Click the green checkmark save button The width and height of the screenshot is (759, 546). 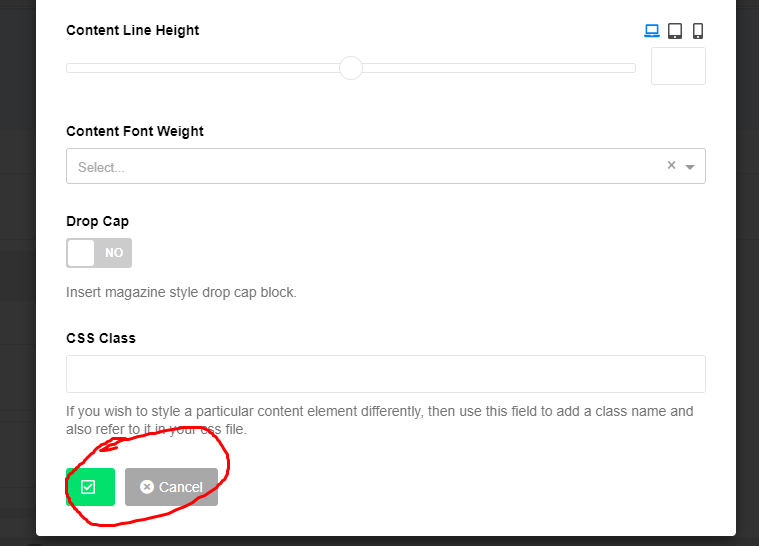[91, 487]
